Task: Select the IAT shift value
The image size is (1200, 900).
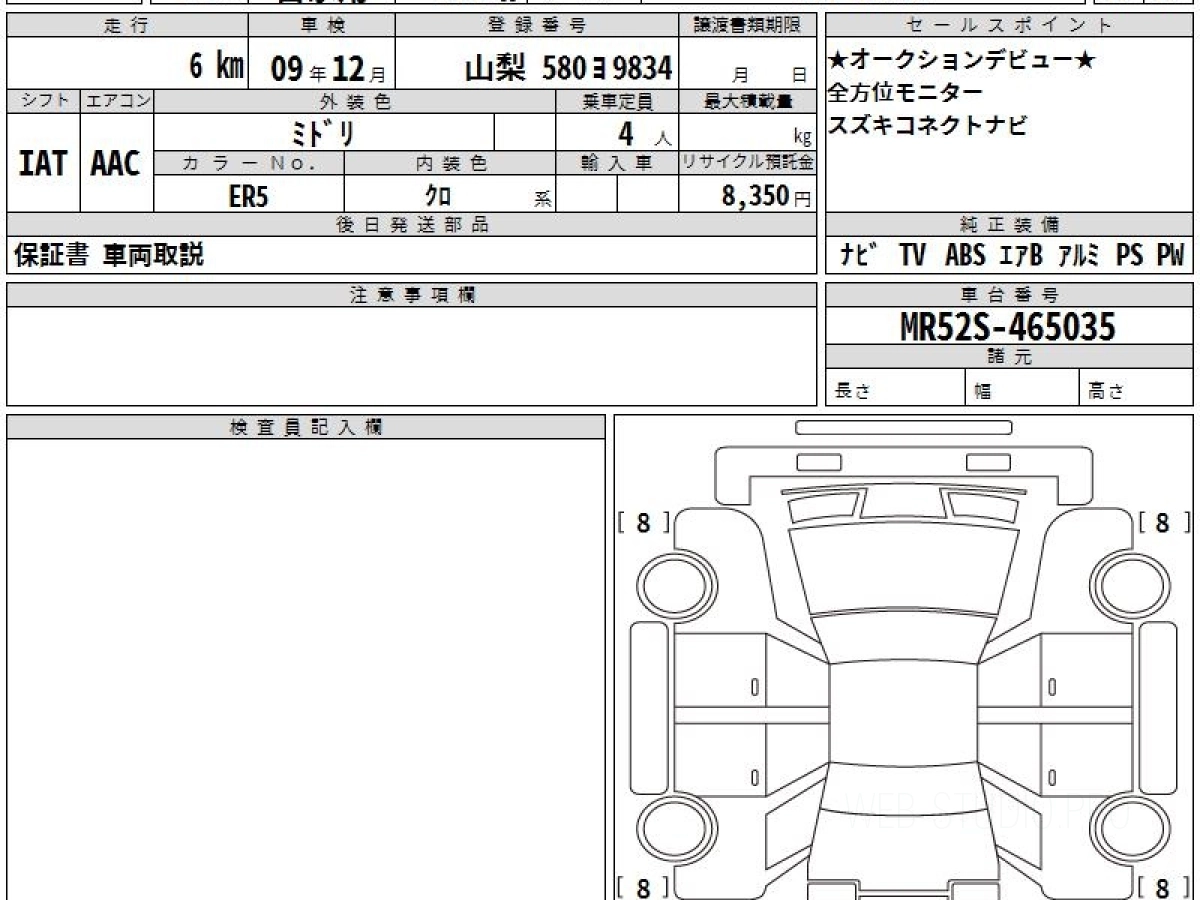Action: (x=43, y=164)
